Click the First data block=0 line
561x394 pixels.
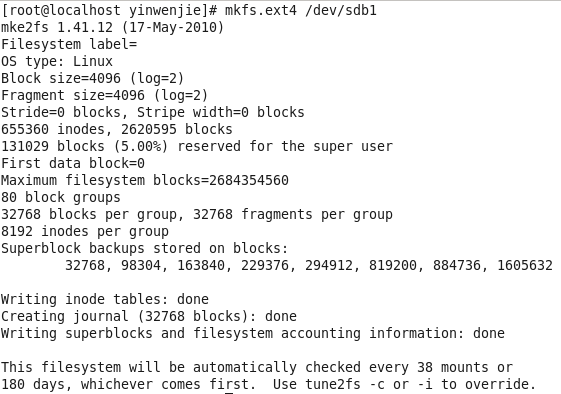pos(73,163)
